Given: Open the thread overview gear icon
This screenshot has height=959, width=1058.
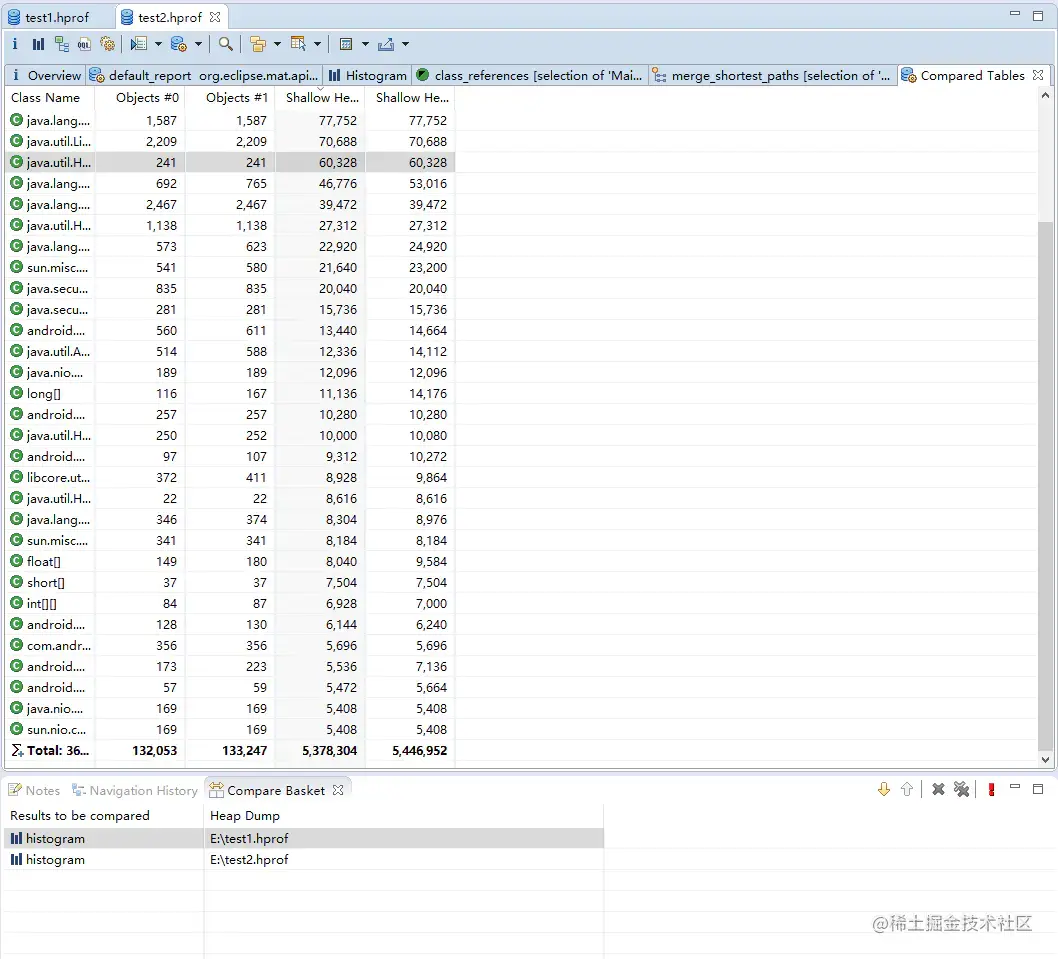Looking at the screenshot, I should [x=107, y=44].
